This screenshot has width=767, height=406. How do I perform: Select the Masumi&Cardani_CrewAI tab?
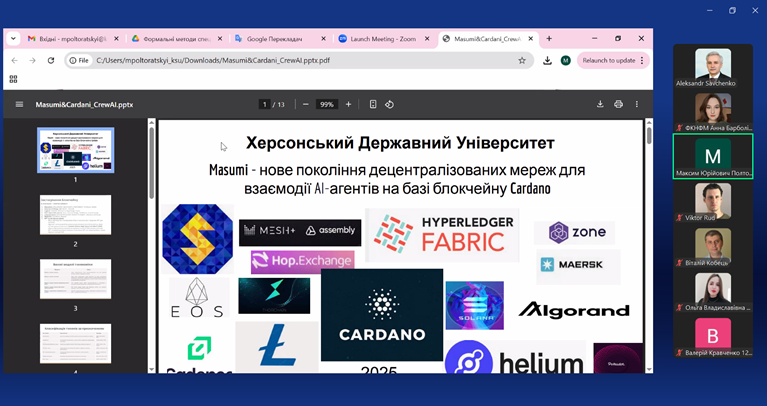coord(488,39)
